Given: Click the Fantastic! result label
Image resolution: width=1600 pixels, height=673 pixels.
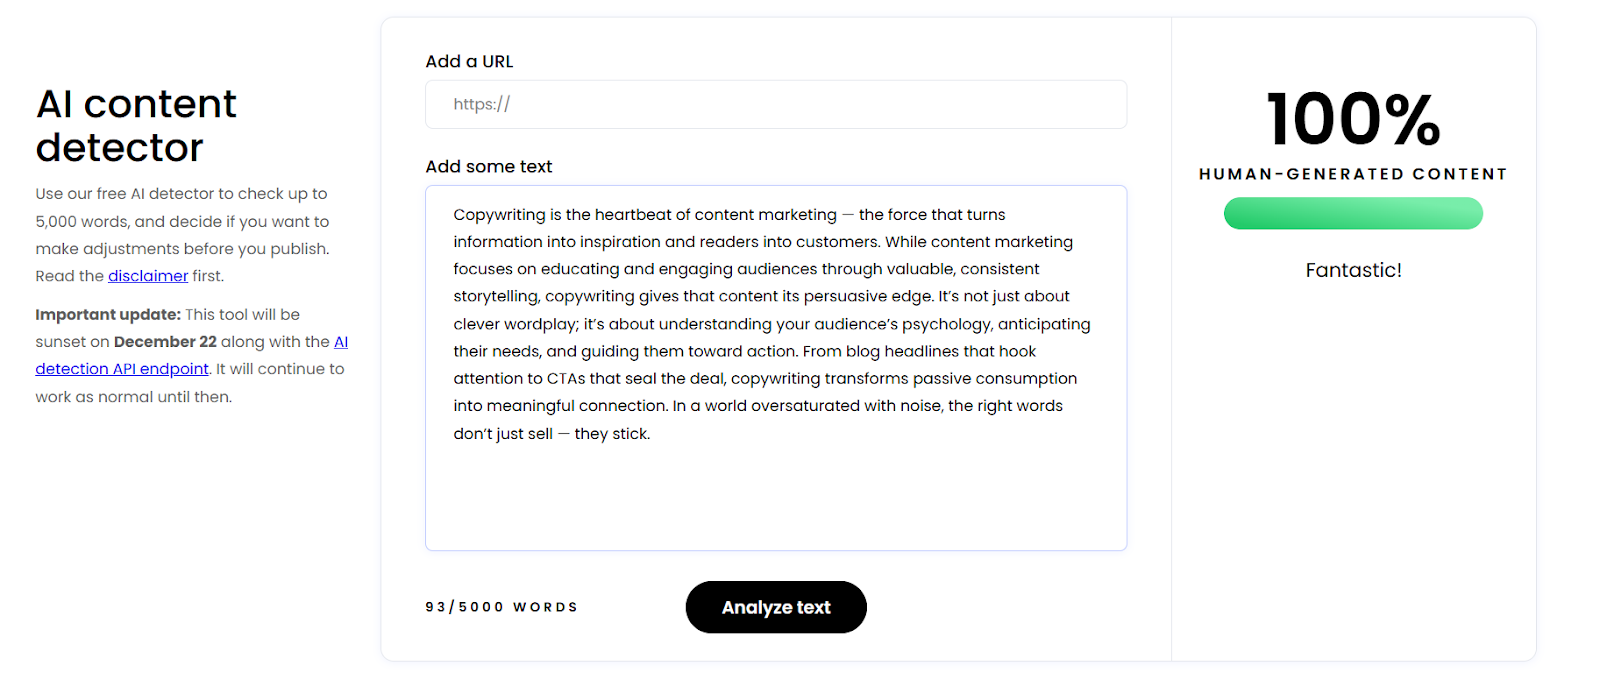Looking at the screenshot, I should coord(1352,269).
